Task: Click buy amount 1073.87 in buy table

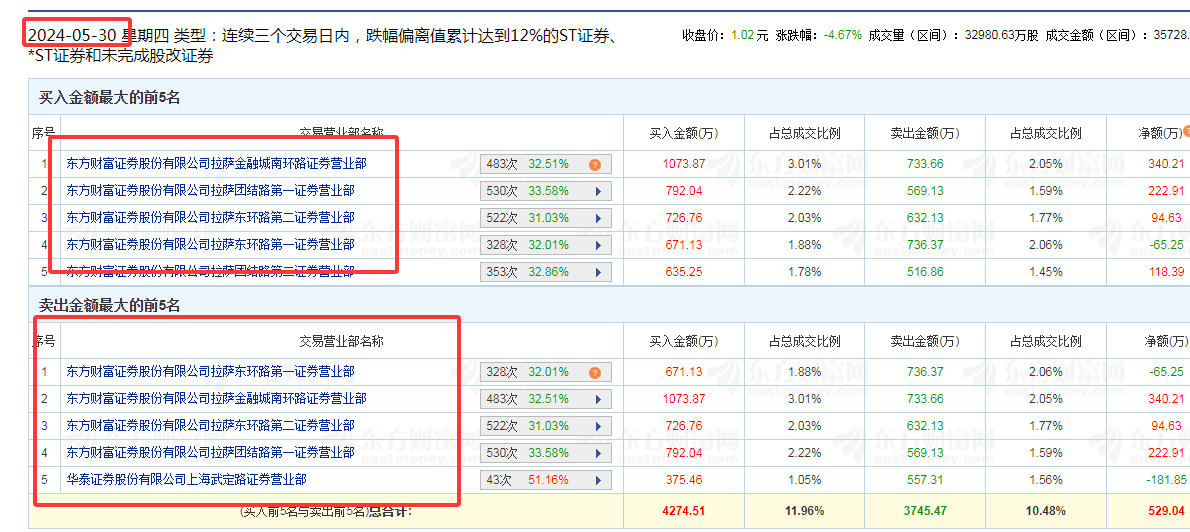Action: (x=684, y=163)
